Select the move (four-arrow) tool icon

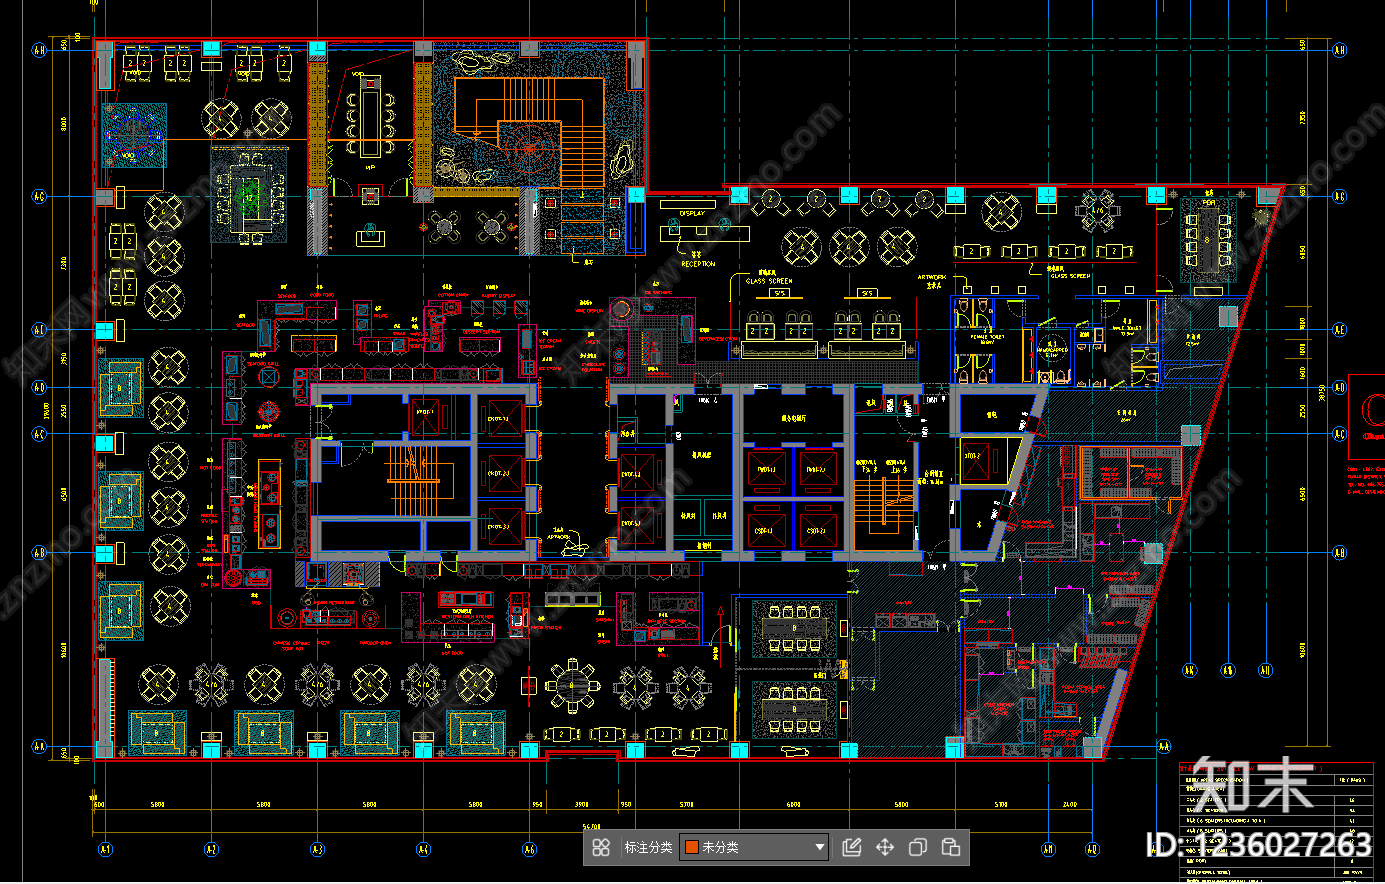[885, 847]
